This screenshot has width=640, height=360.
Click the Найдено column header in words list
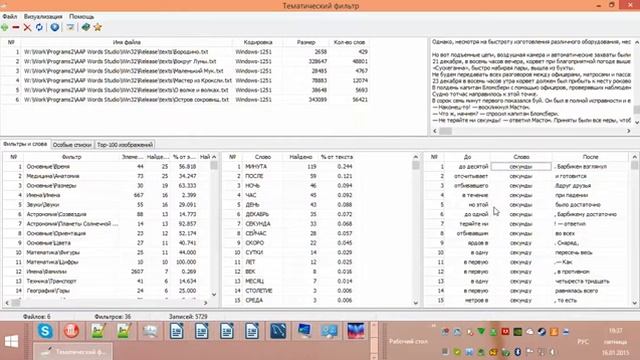(301, 157)
